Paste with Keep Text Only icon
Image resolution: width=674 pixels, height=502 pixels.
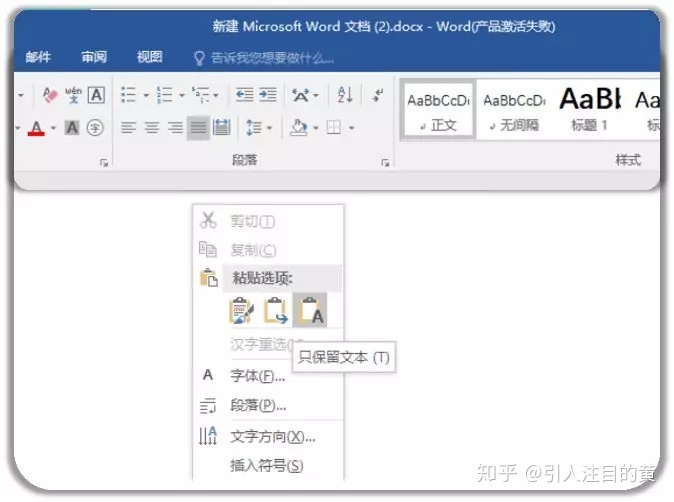[309, 310]
